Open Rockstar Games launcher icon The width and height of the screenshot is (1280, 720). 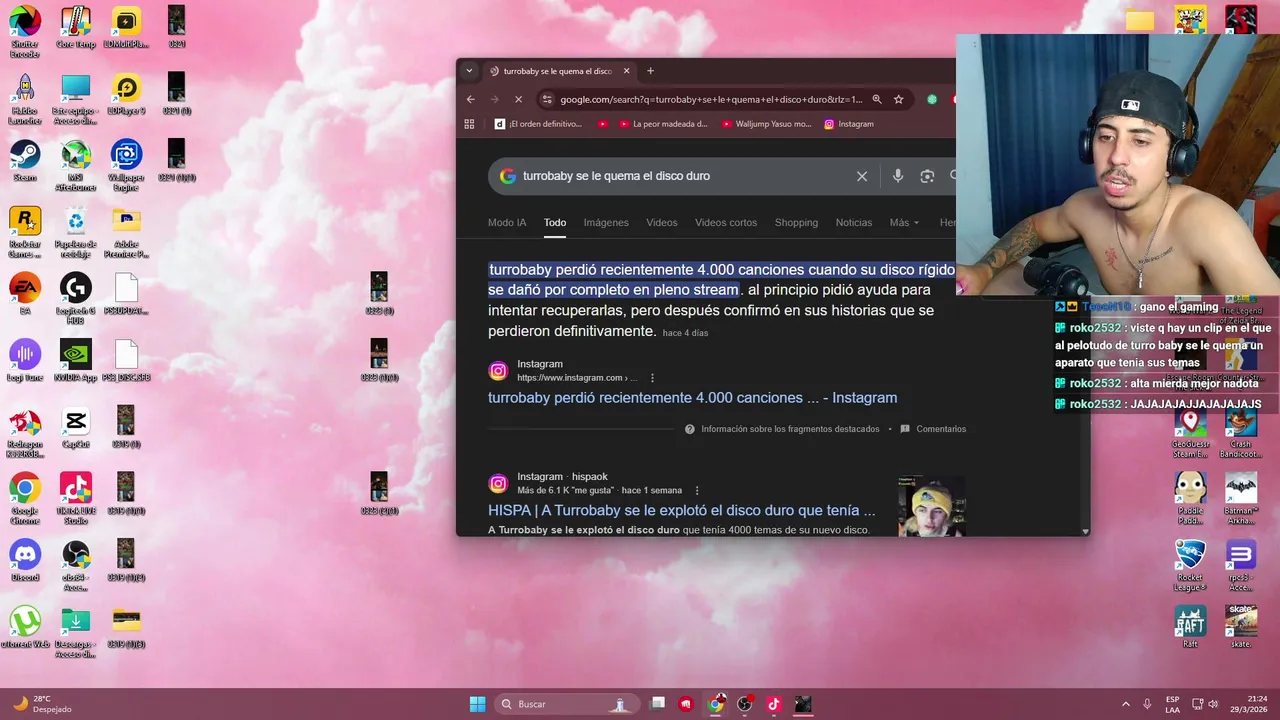pyautogui.click(x=25, y=230)
